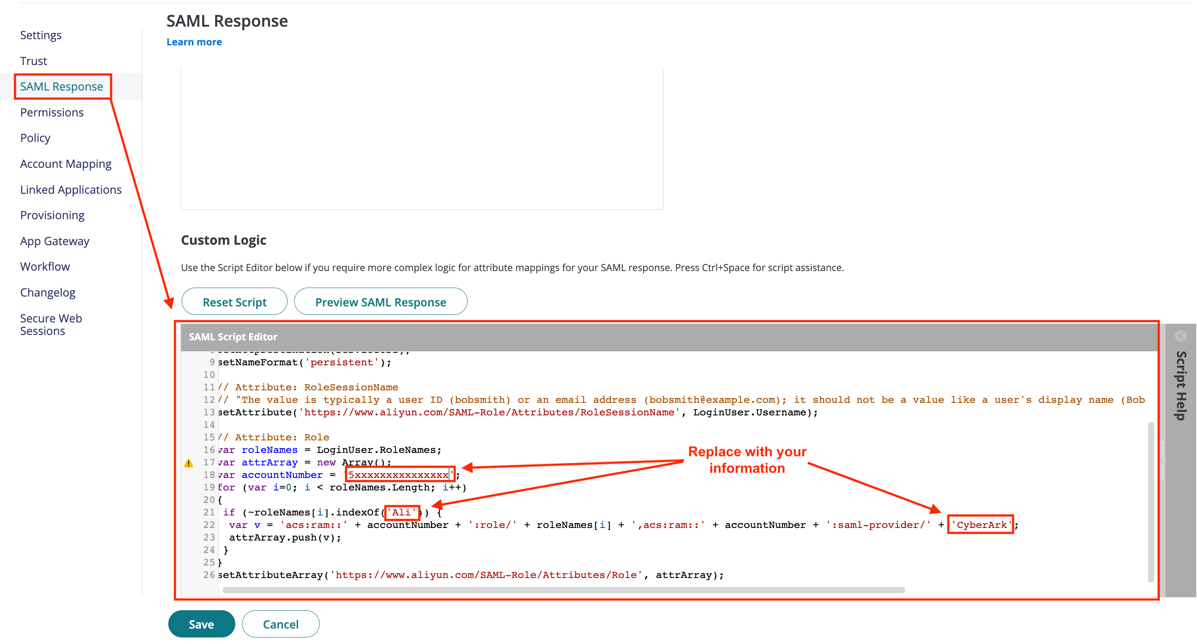Save the SAML Response changes

[202, 624]
